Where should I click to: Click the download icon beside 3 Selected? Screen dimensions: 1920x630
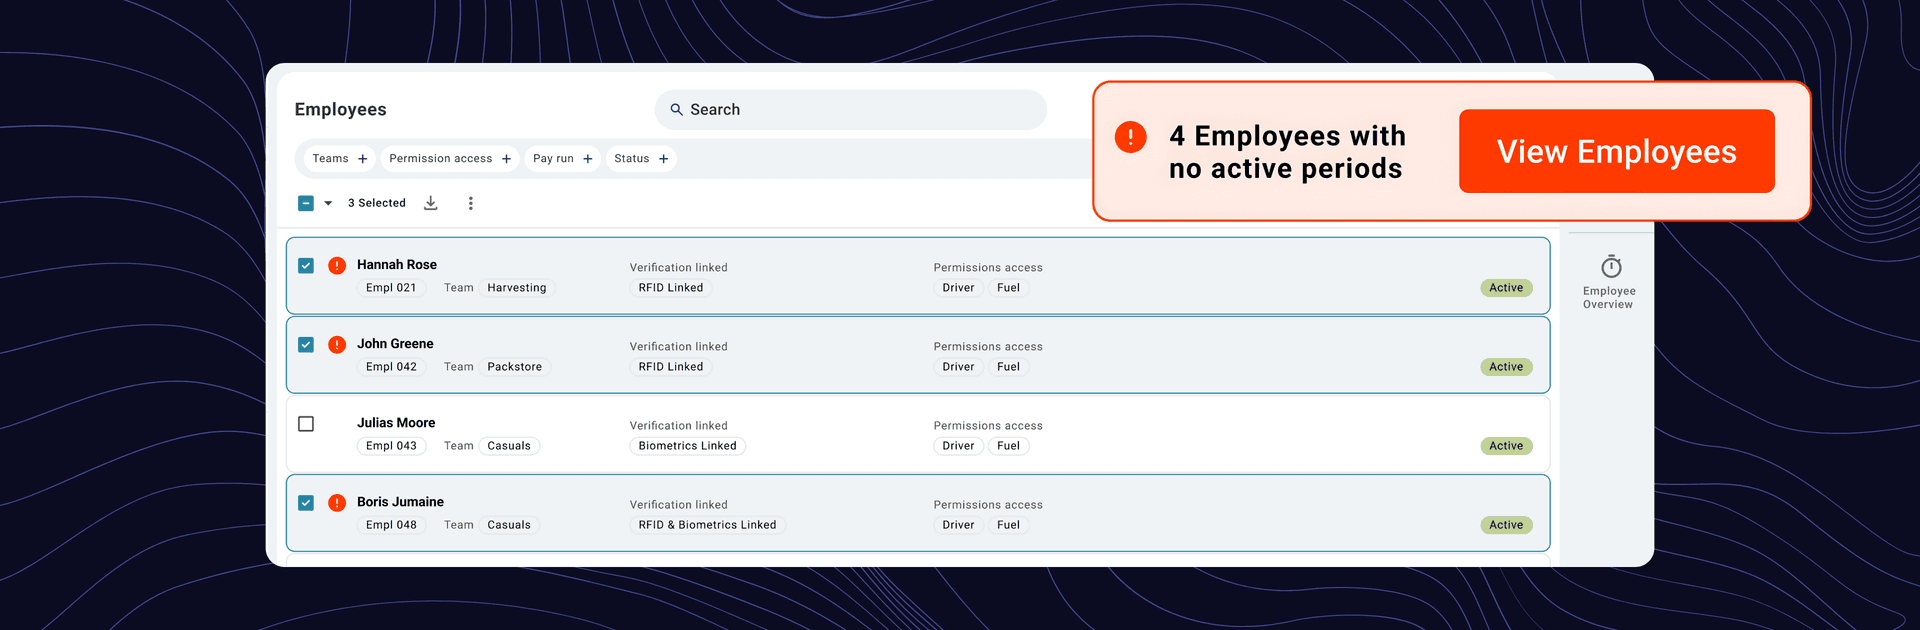click(431, 203)
